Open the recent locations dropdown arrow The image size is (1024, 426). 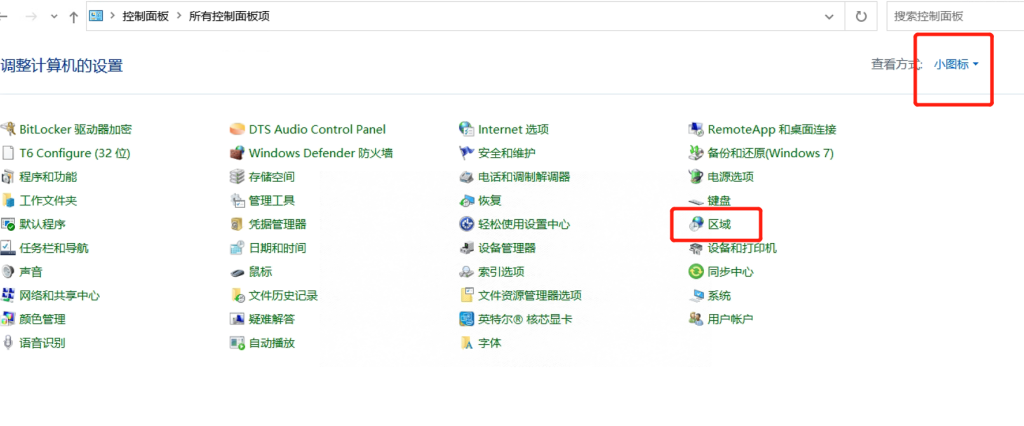tap(54, 16)
